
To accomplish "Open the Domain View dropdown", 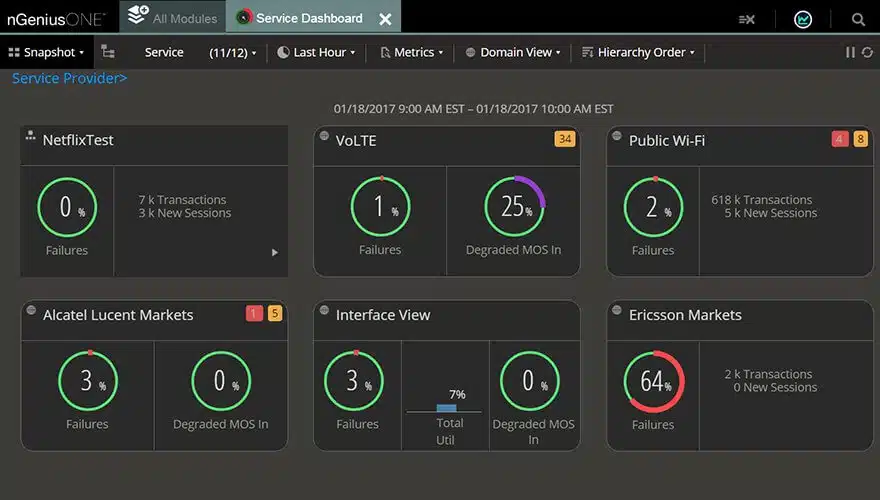I will pos(513,52).
